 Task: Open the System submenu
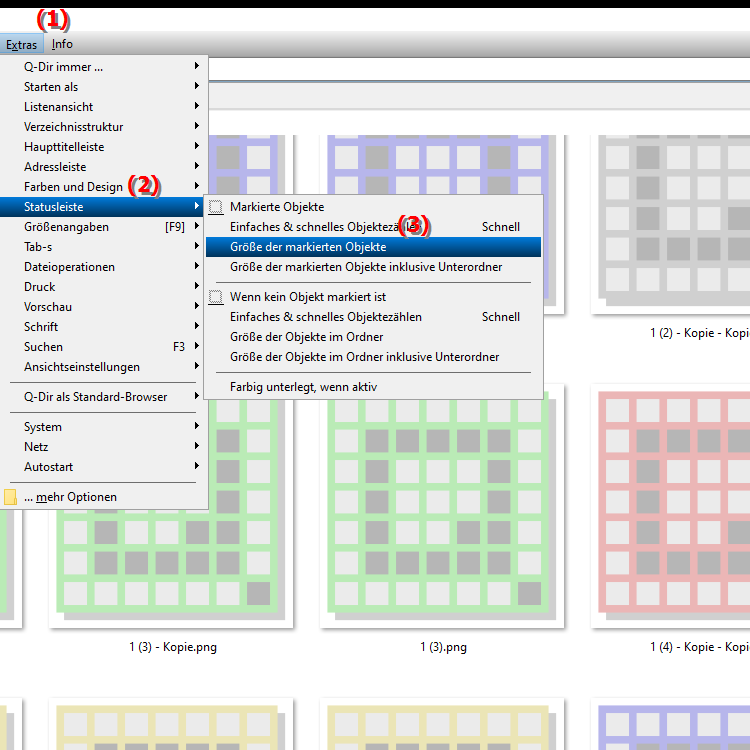[x=104, y=427]
